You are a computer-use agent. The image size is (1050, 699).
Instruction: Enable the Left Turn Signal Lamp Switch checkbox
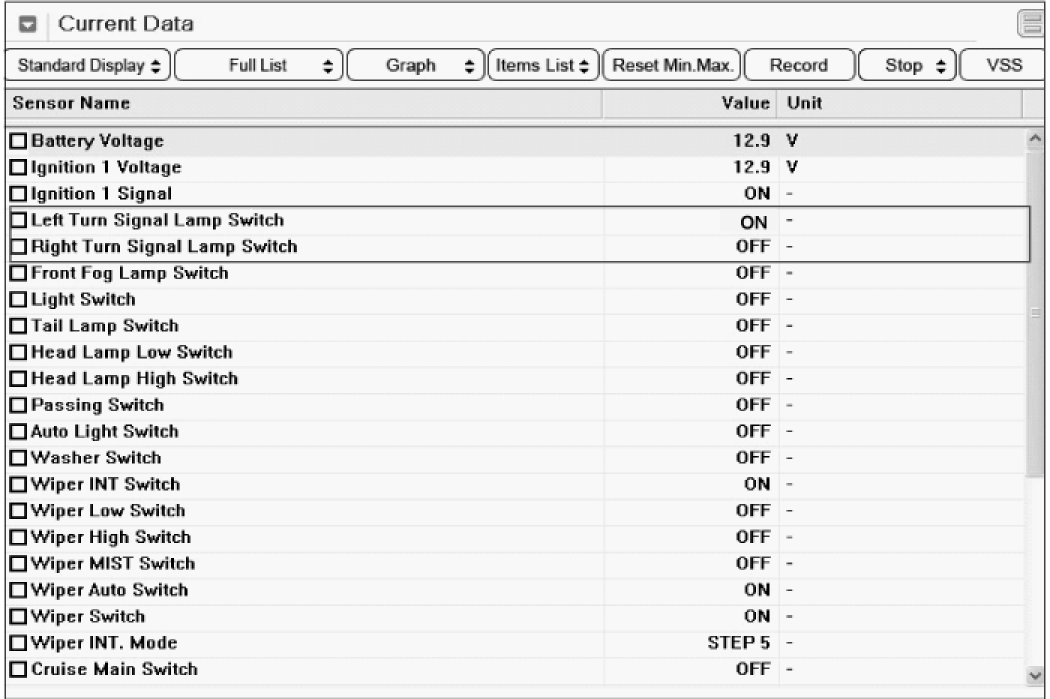point(18,221)
